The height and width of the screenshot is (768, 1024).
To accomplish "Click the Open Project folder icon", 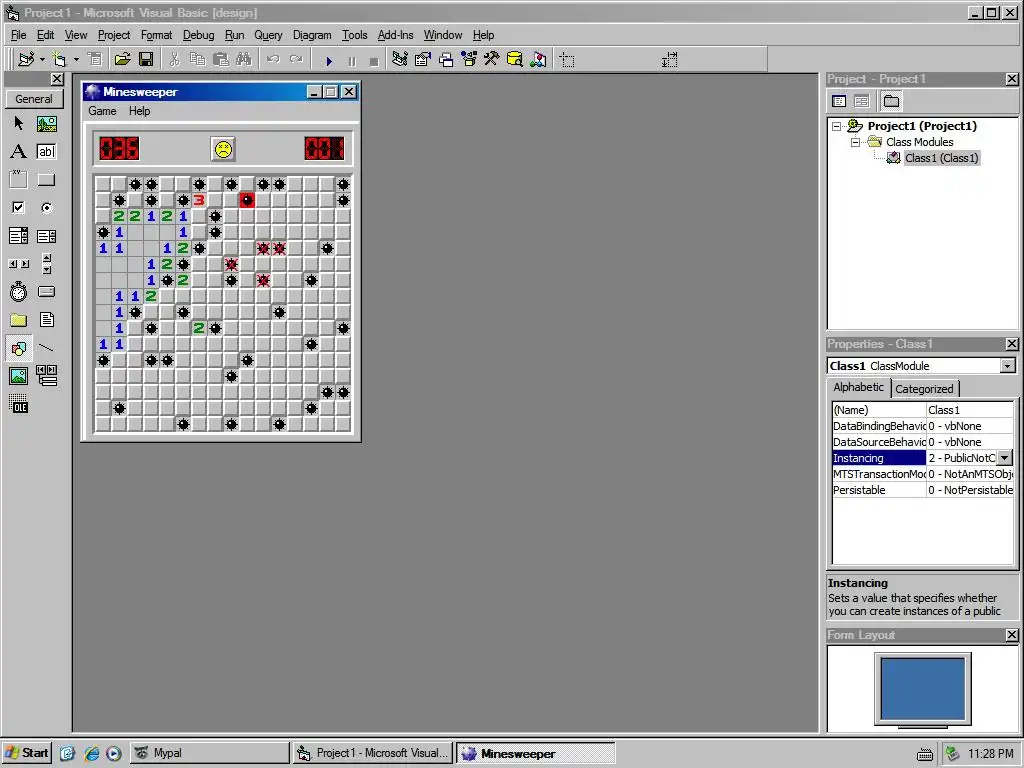I will 122,59.
